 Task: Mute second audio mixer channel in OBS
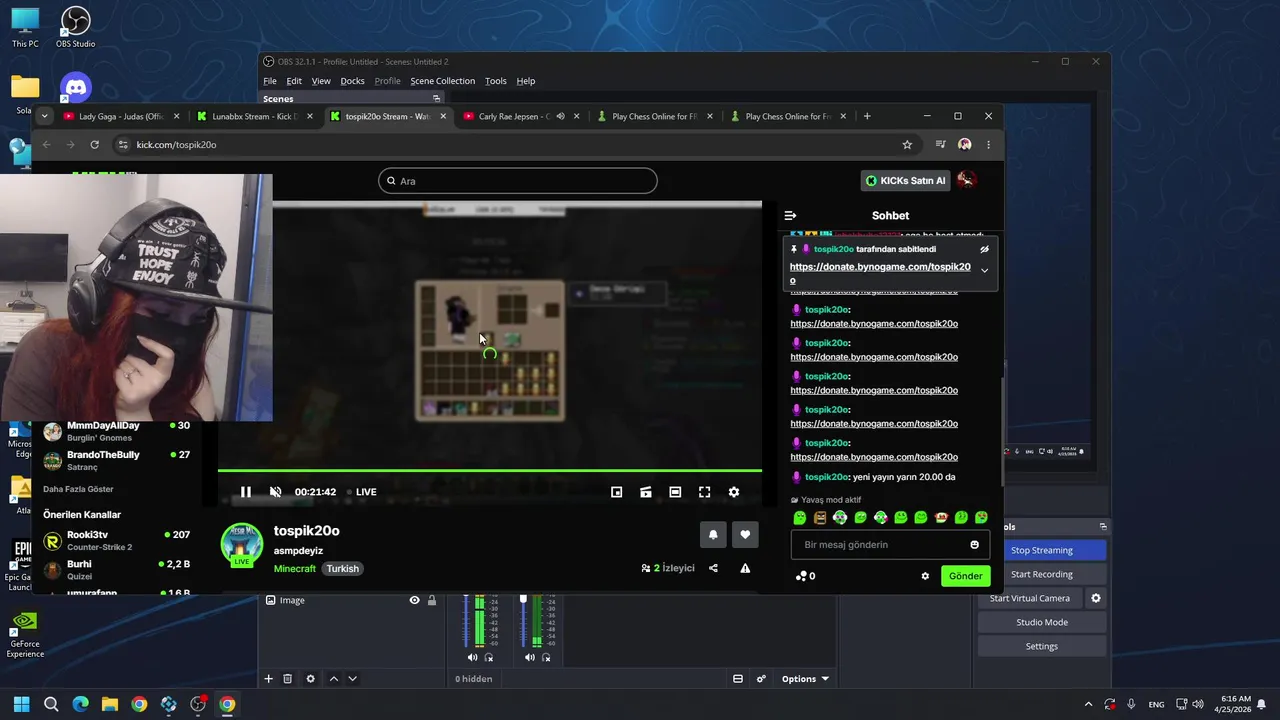tap(529, 657)
